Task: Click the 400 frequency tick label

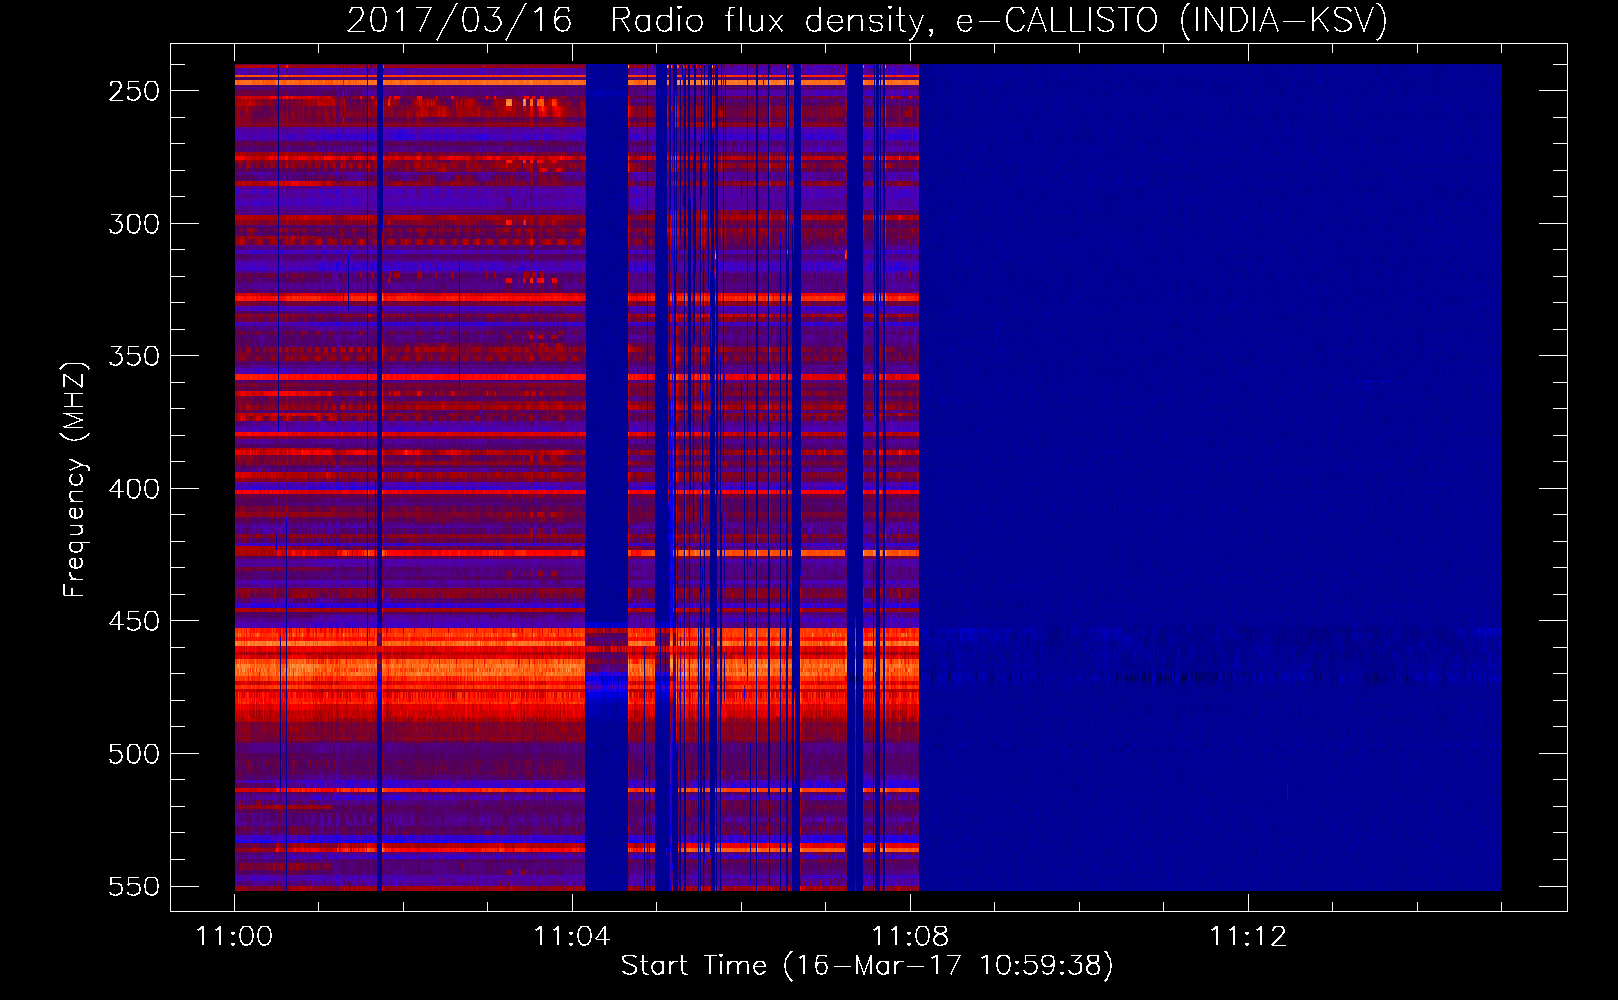Action: [x=134, y=489]
